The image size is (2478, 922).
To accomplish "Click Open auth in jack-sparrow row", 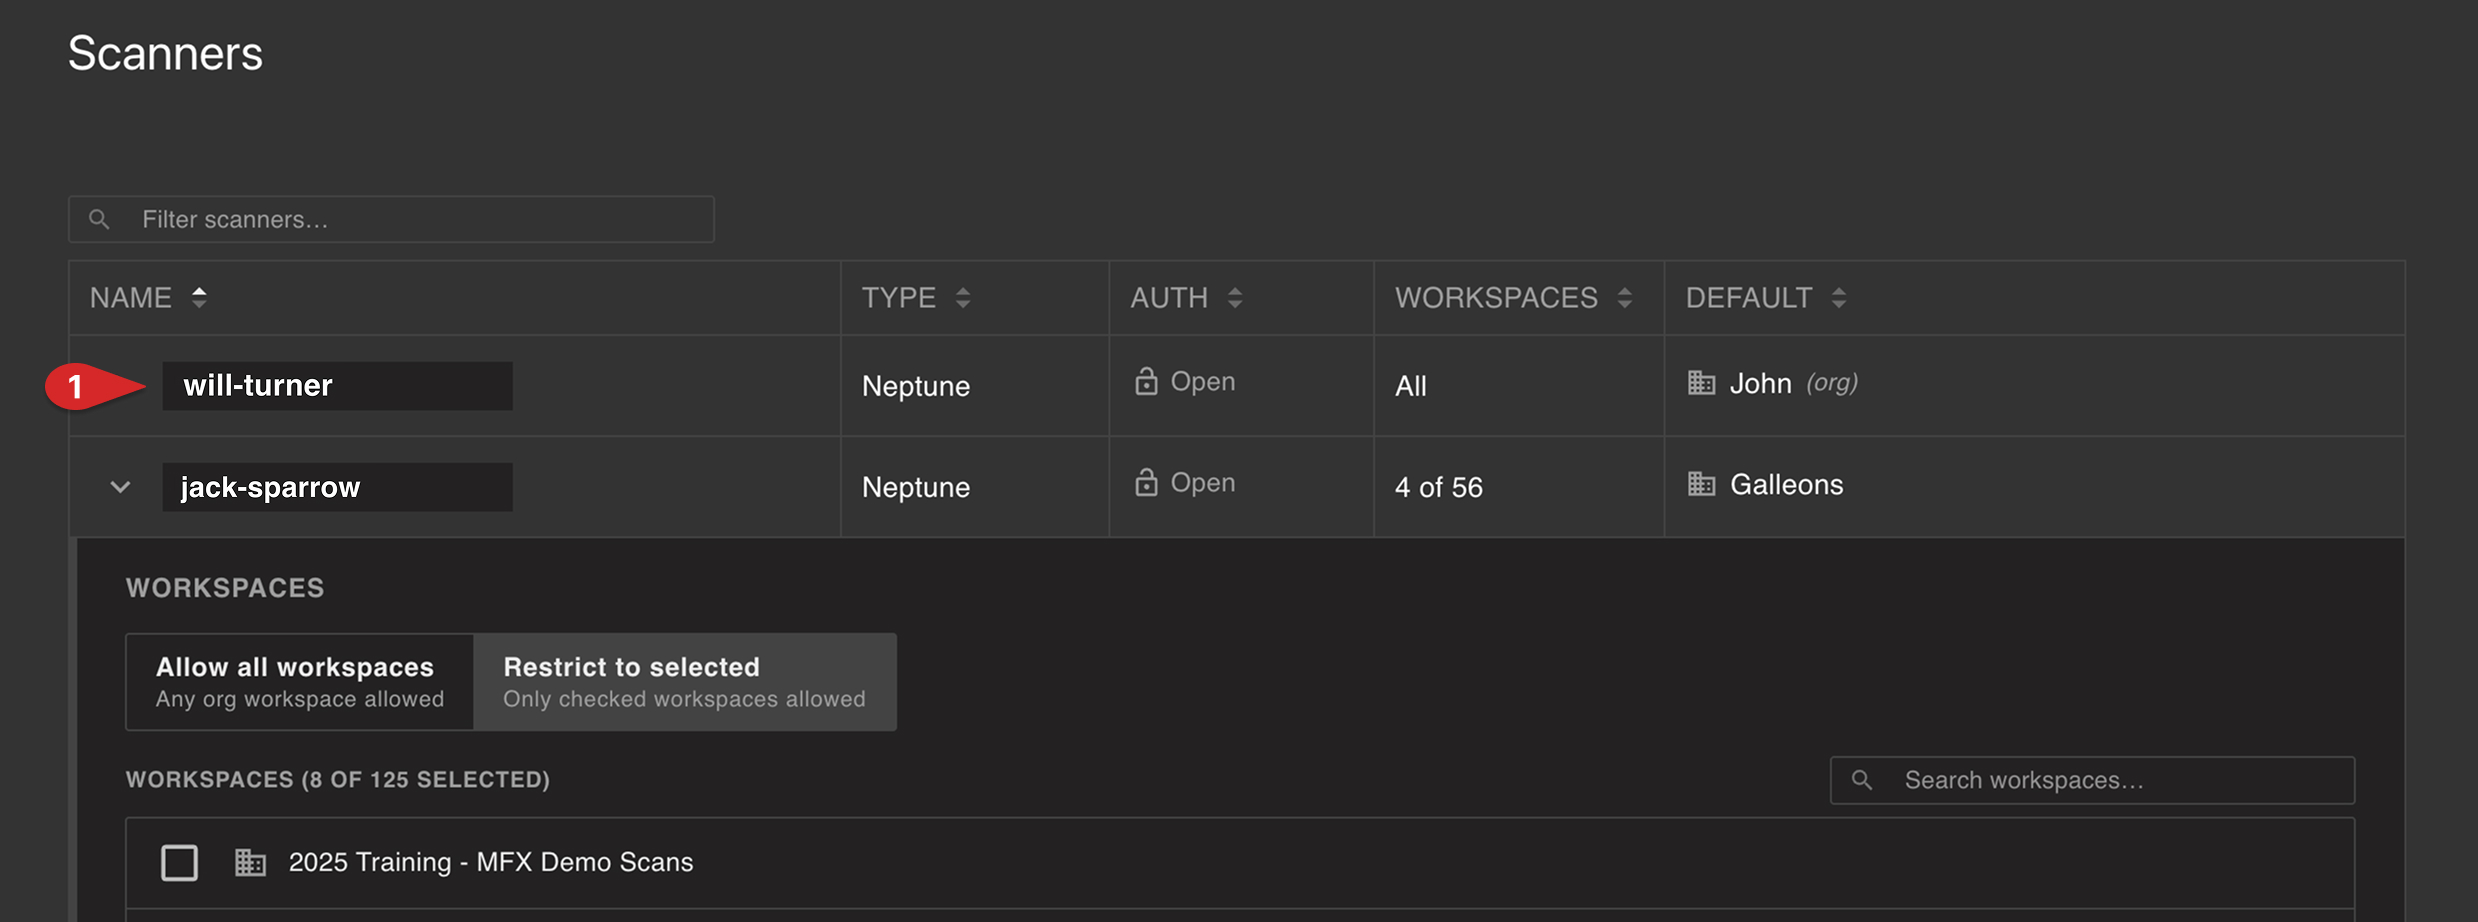I will pyautogui.click(x=1203, y=482).
